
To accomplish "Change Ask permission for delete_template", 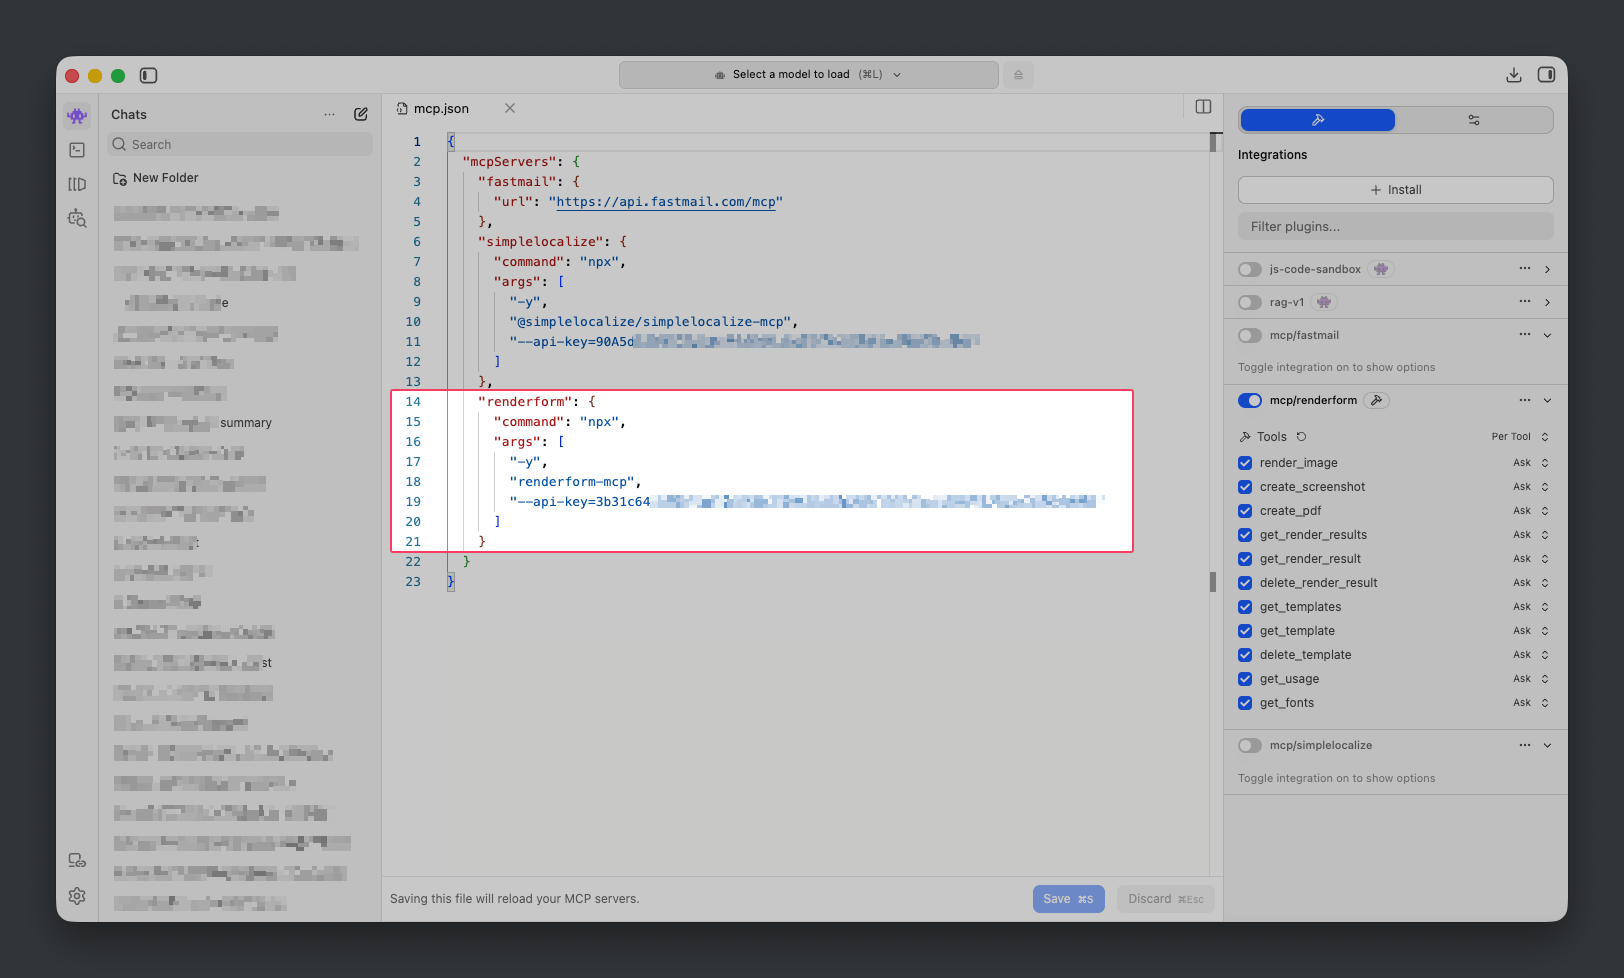I will click(1531, 655).
